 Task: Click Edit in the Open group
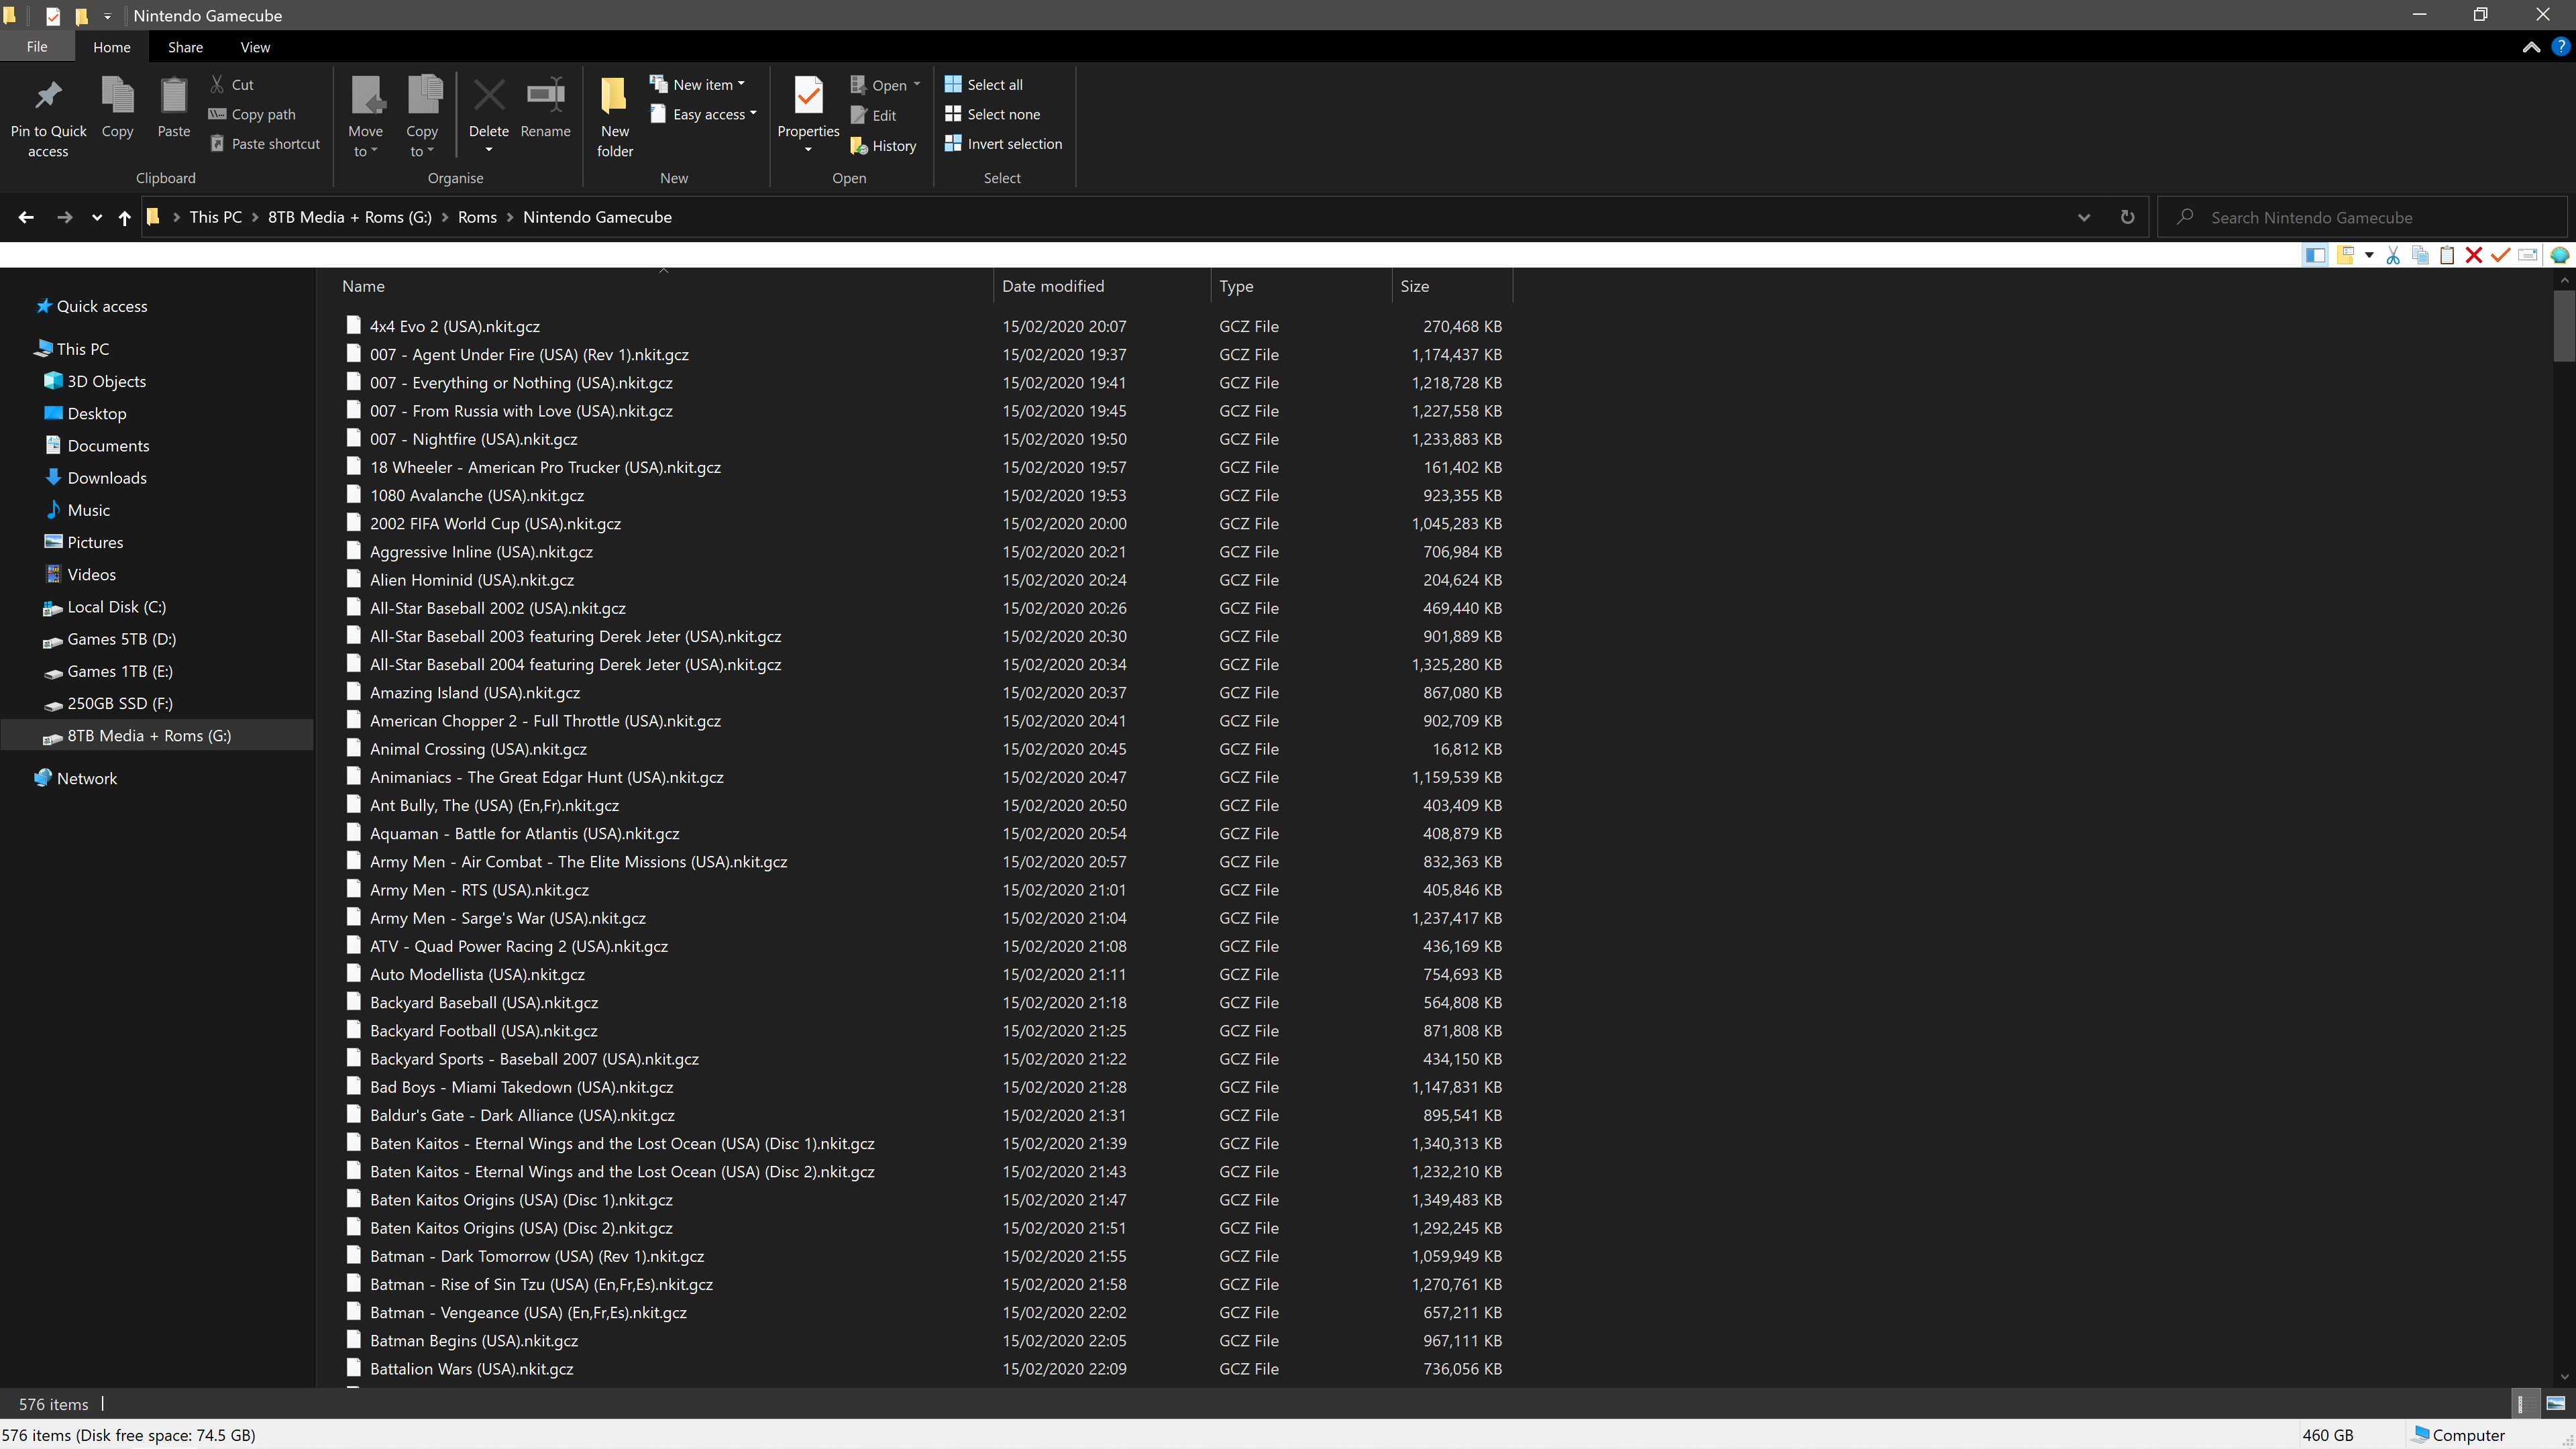873,116
